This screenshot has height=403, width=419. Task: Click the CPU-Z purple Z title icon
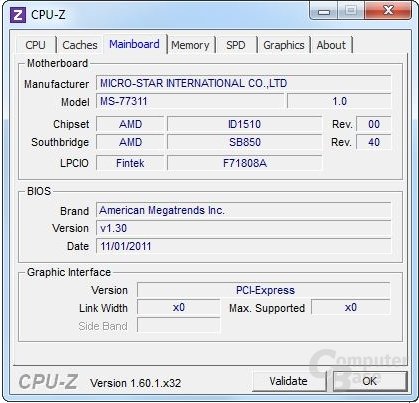[x=18, y=15]
